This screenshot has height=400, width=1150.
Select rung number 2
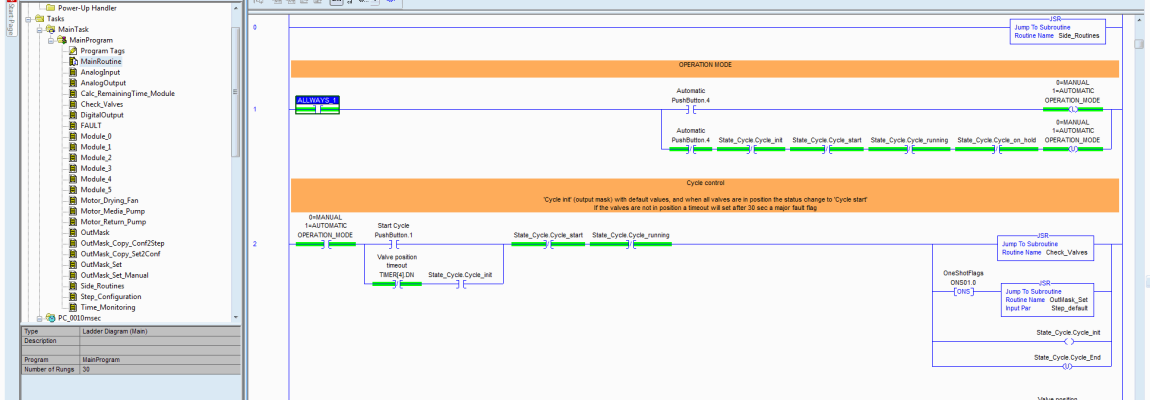click(255, 243)
